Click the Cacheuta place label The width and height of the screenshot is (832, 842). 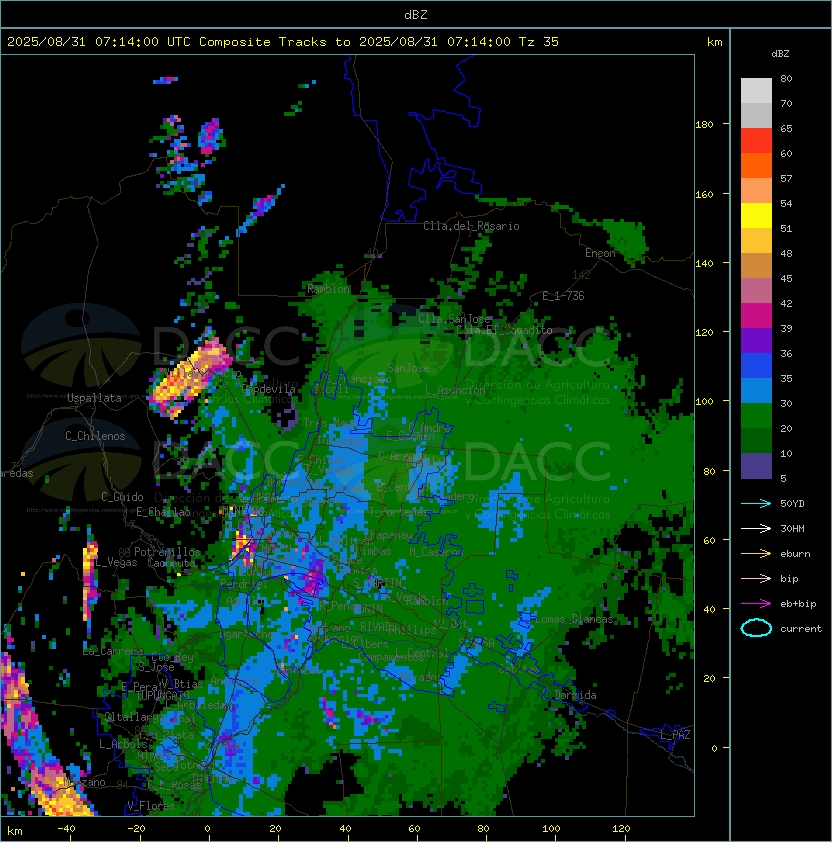pos(171,563)
